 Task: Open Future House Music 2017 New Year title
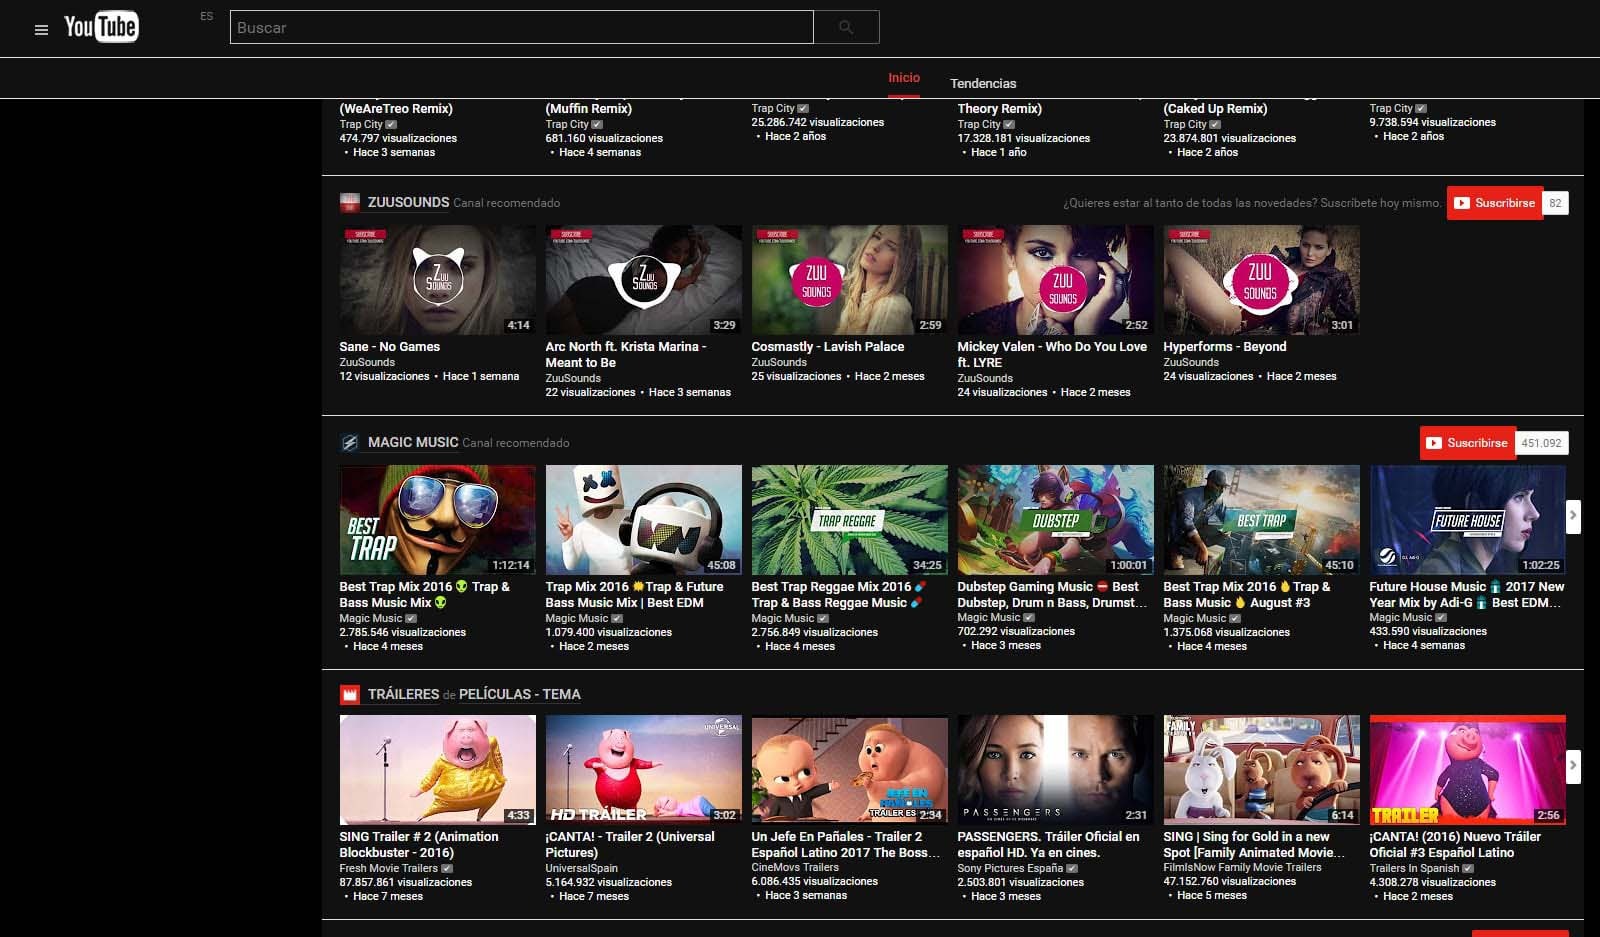pyautogui.click(x=1466, y=594)
